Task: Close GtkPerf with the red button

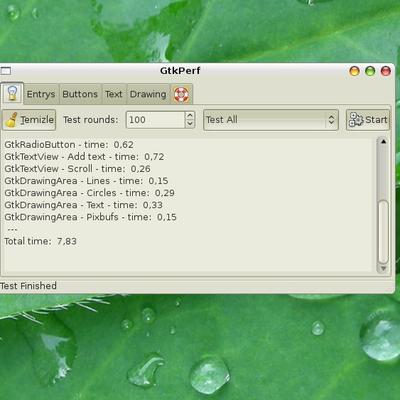Action: tap(386, 71)
